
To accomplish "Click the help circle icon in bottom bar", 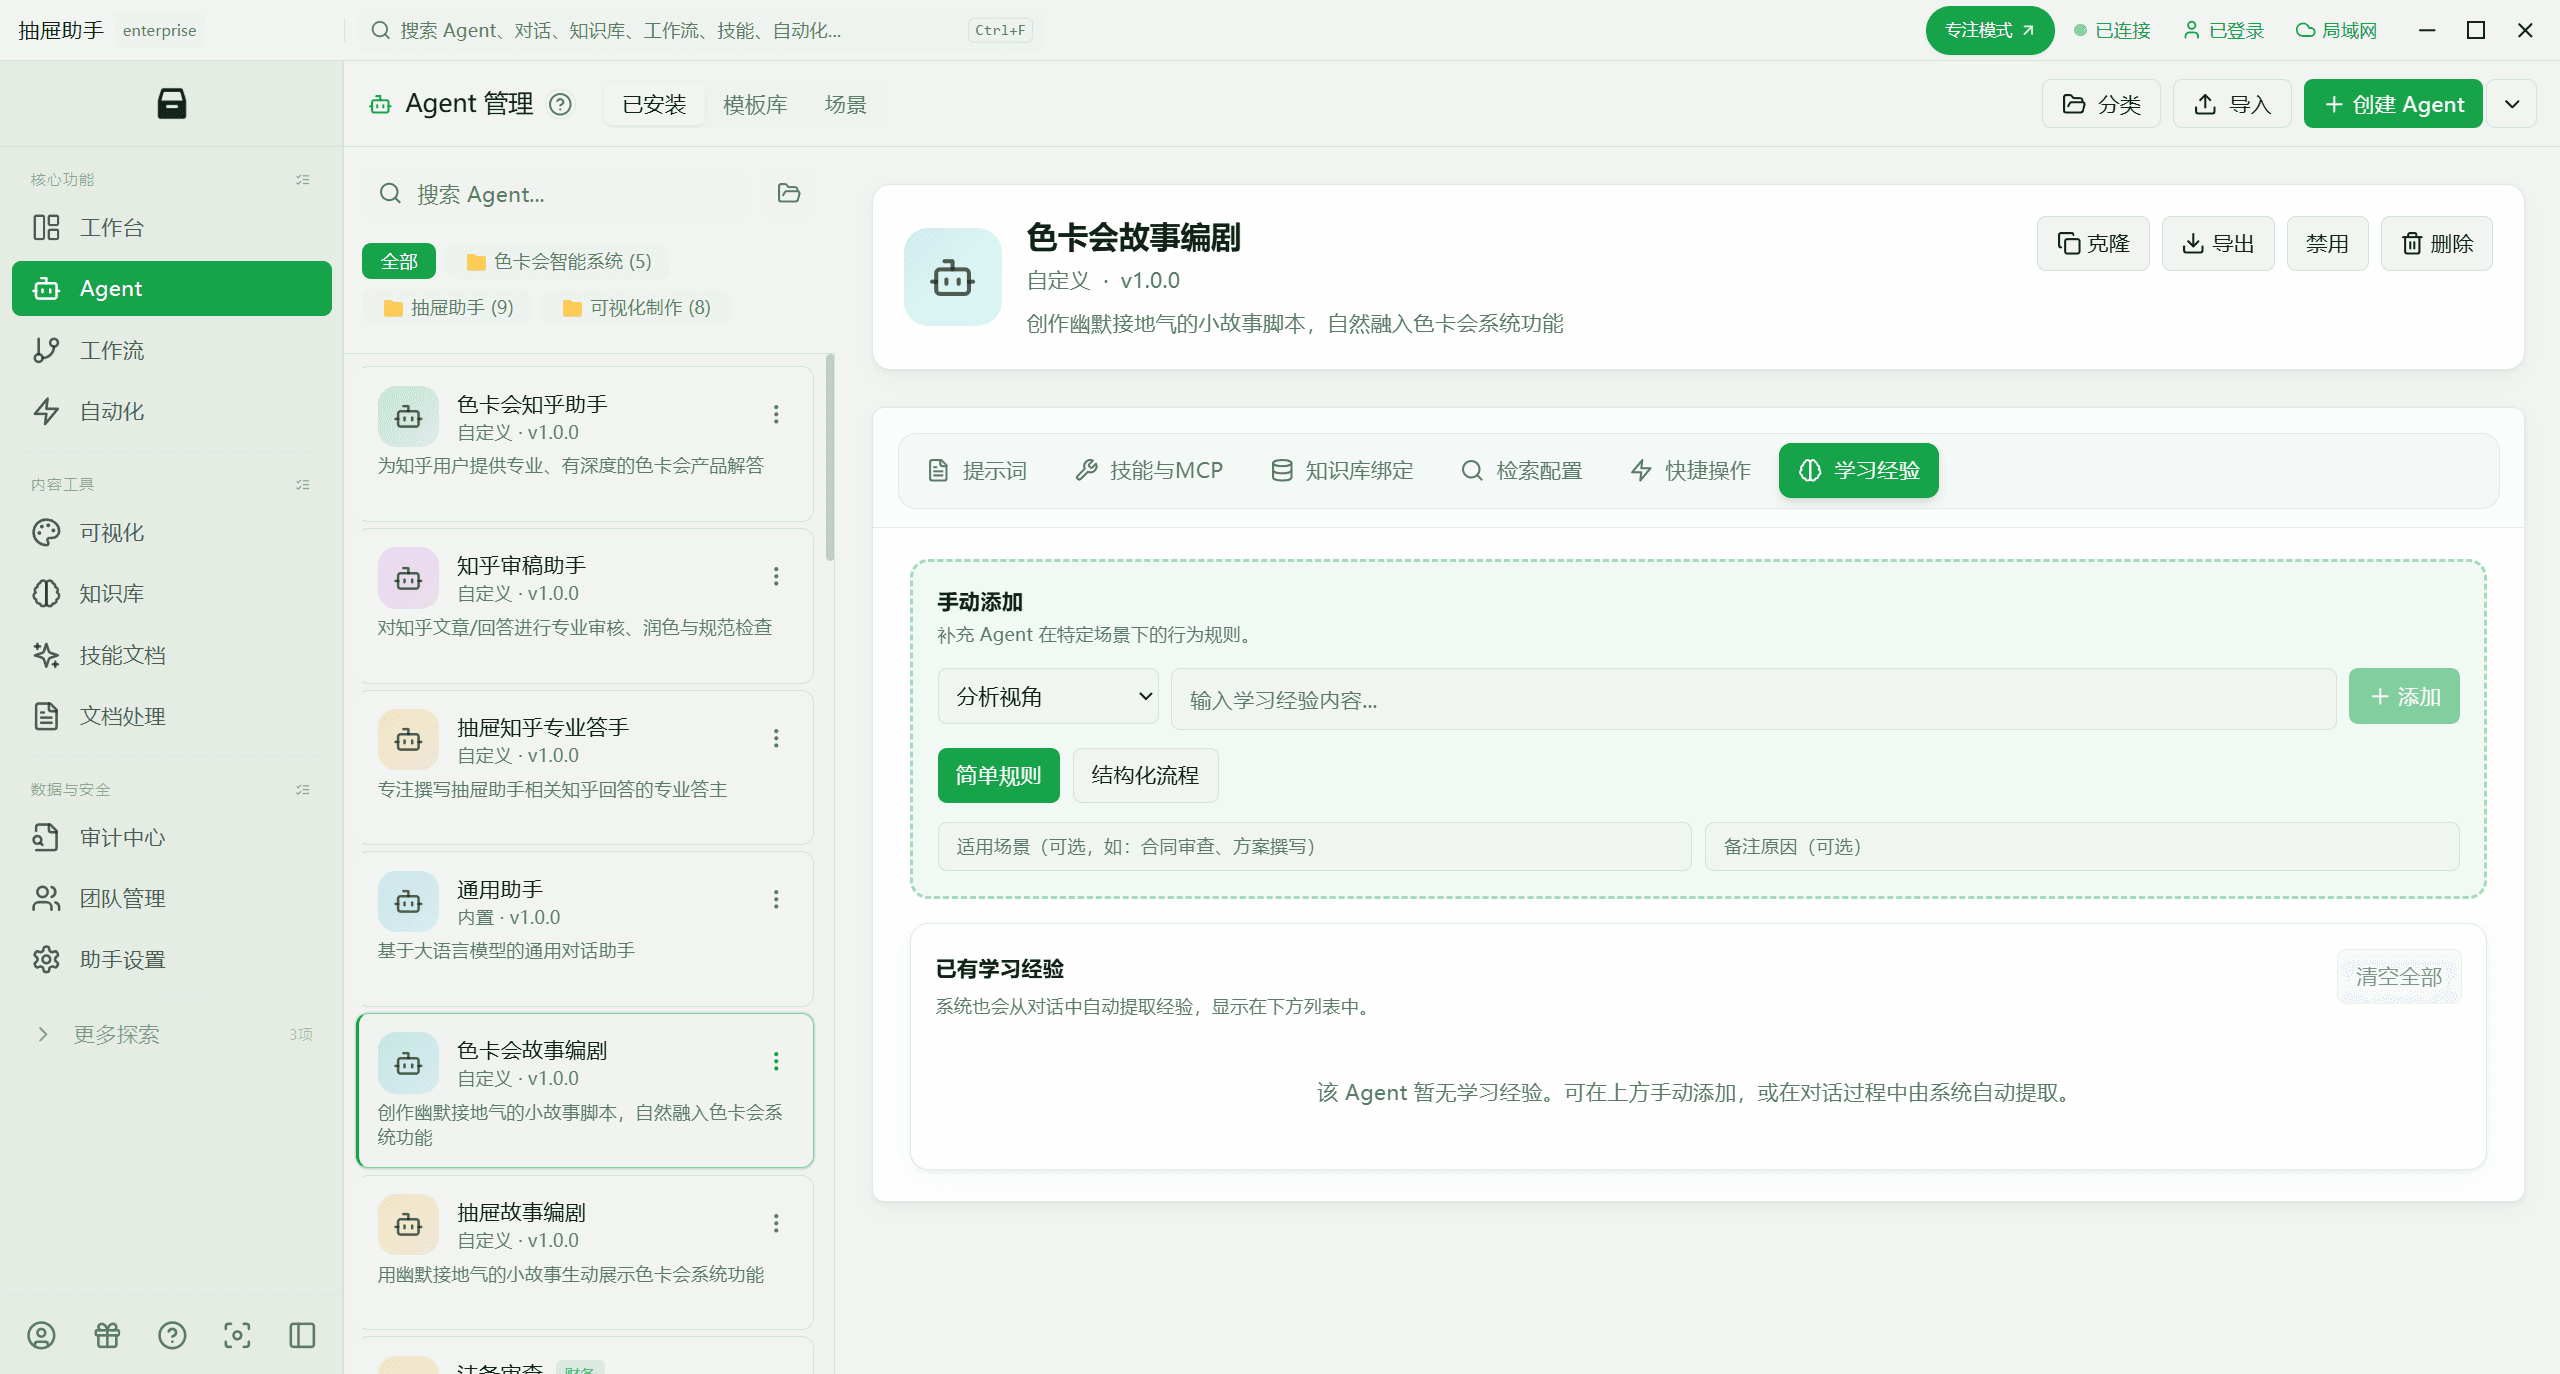I will click(172, 1335).
